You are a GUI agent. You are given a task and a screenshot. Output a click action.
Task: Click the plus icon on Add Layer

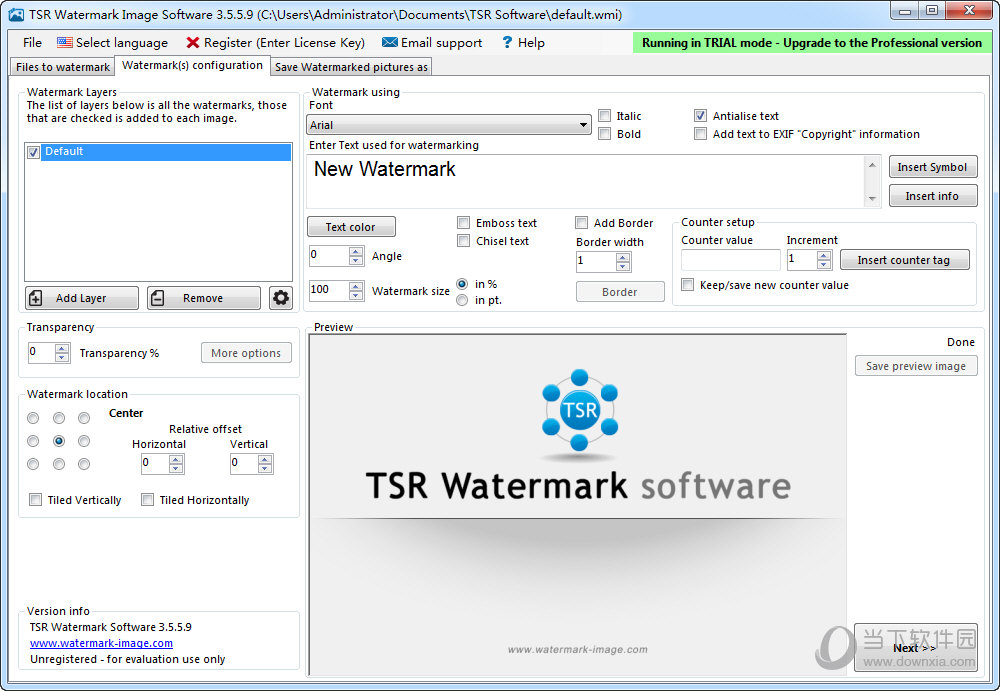click(38, 297)
